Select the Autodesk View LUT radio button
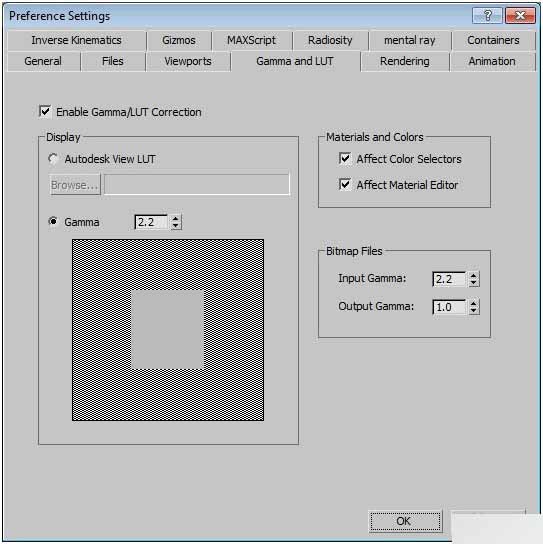The width and height of the screenshot is (543, 544). pyautogui.click(x=53, y=159)
